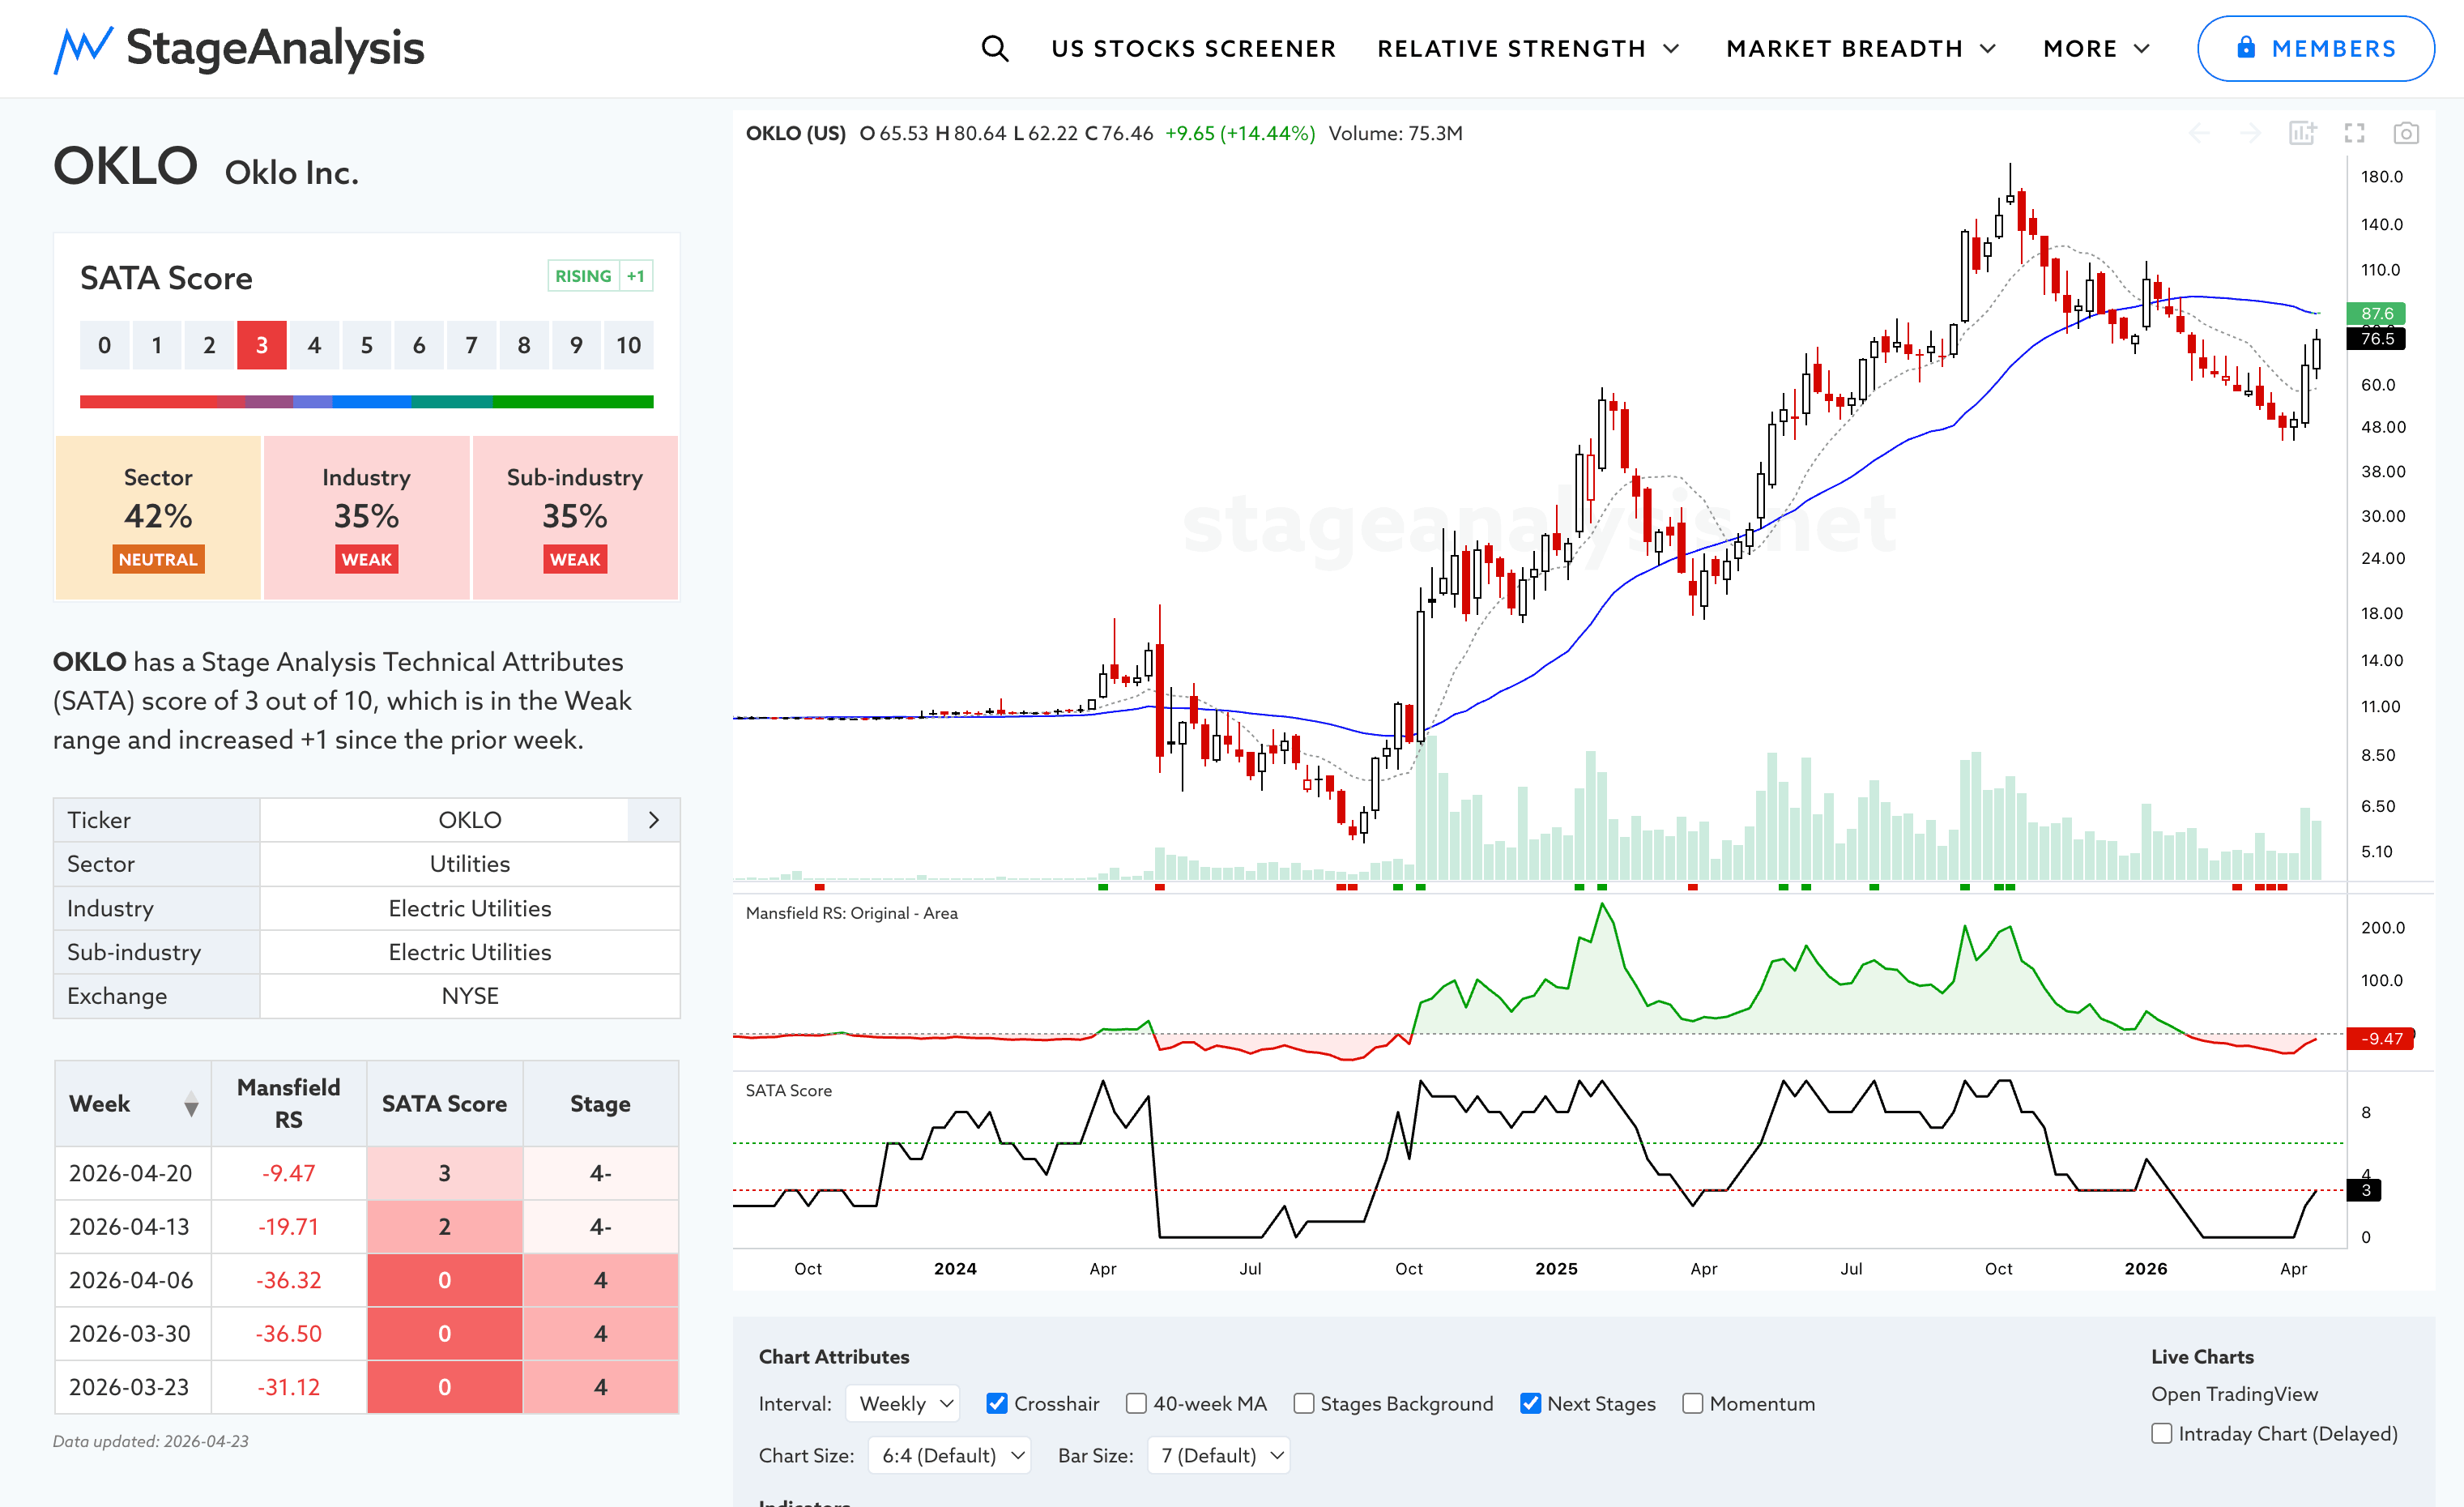Disable the Crosshair checkbox
Viewport: 2464px width, 1507px height.
click(996, 1403)
